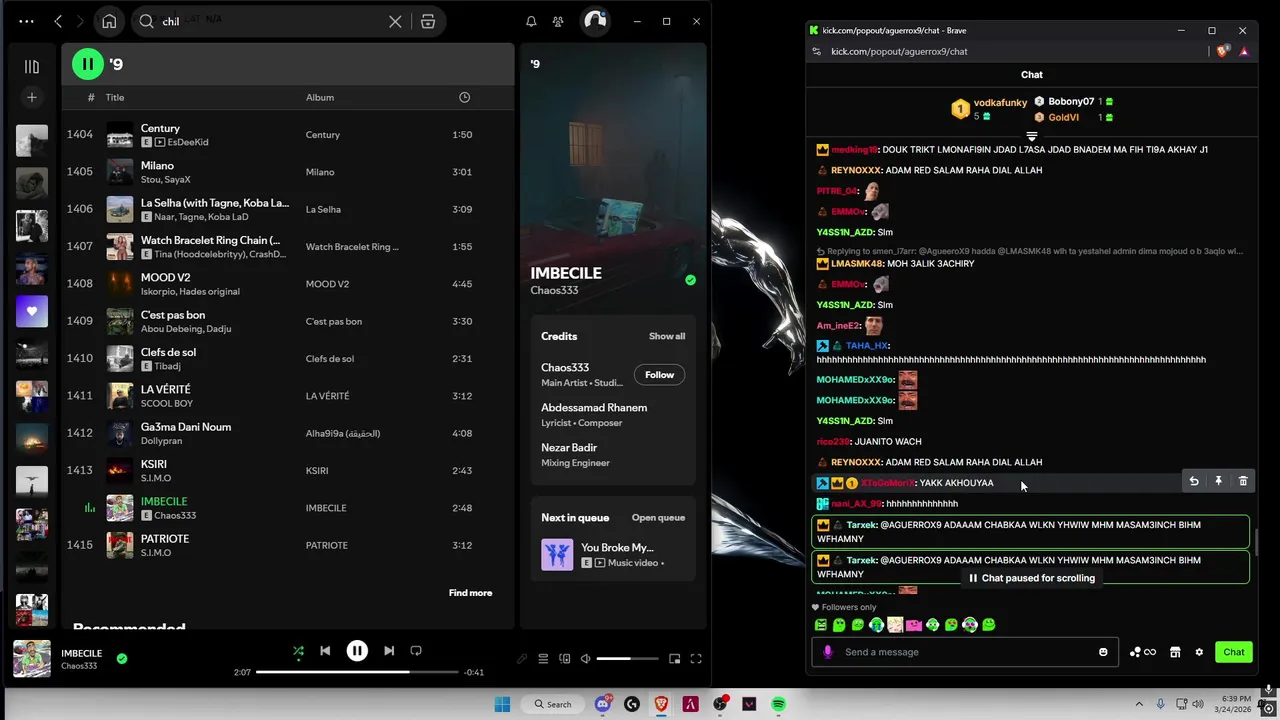Image resolution: width=1280 pixels, height=720 pixels.
Task: Open Connect to a device
Action: tap(565, 659)
